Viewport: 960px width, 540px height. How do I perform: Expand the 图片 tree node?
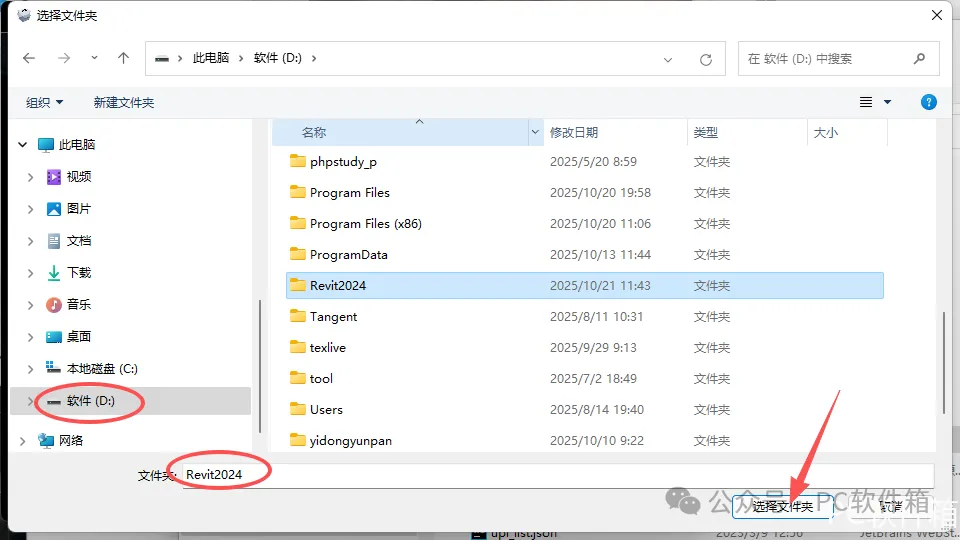(x=30, y=209)
